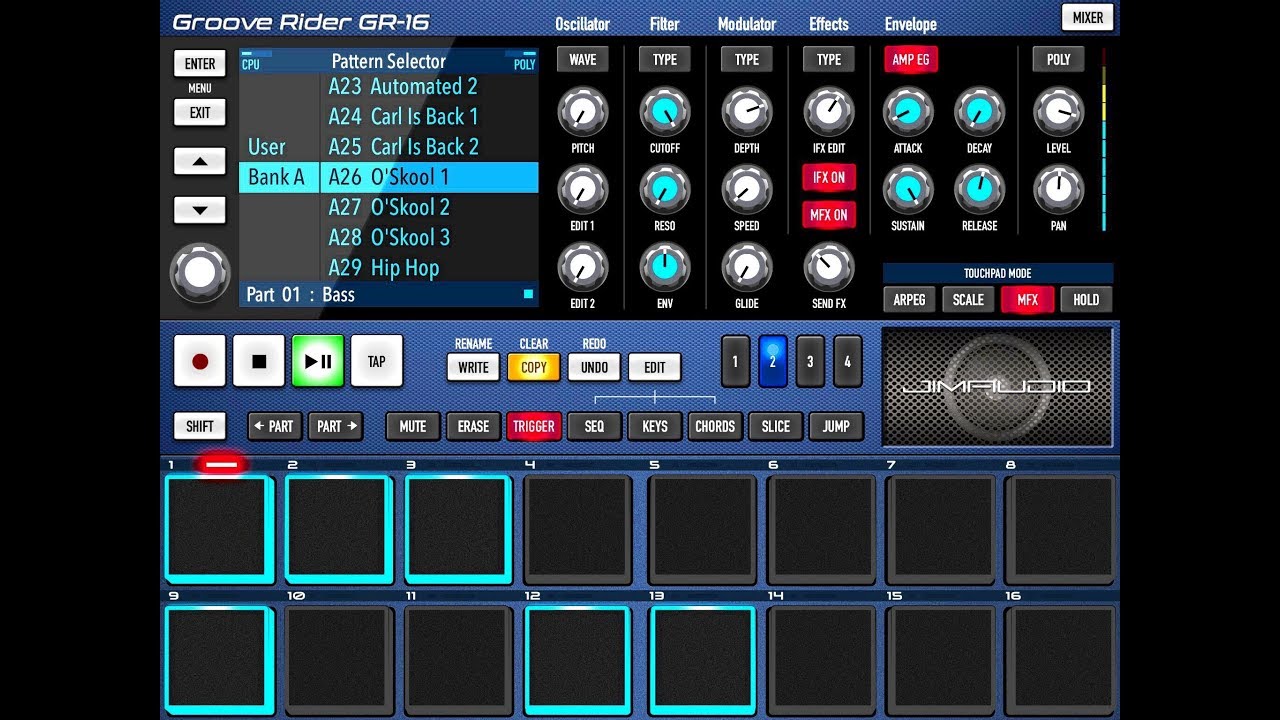Move up with the menu up arrow
1280x720 pixels.
pos(200,161)
